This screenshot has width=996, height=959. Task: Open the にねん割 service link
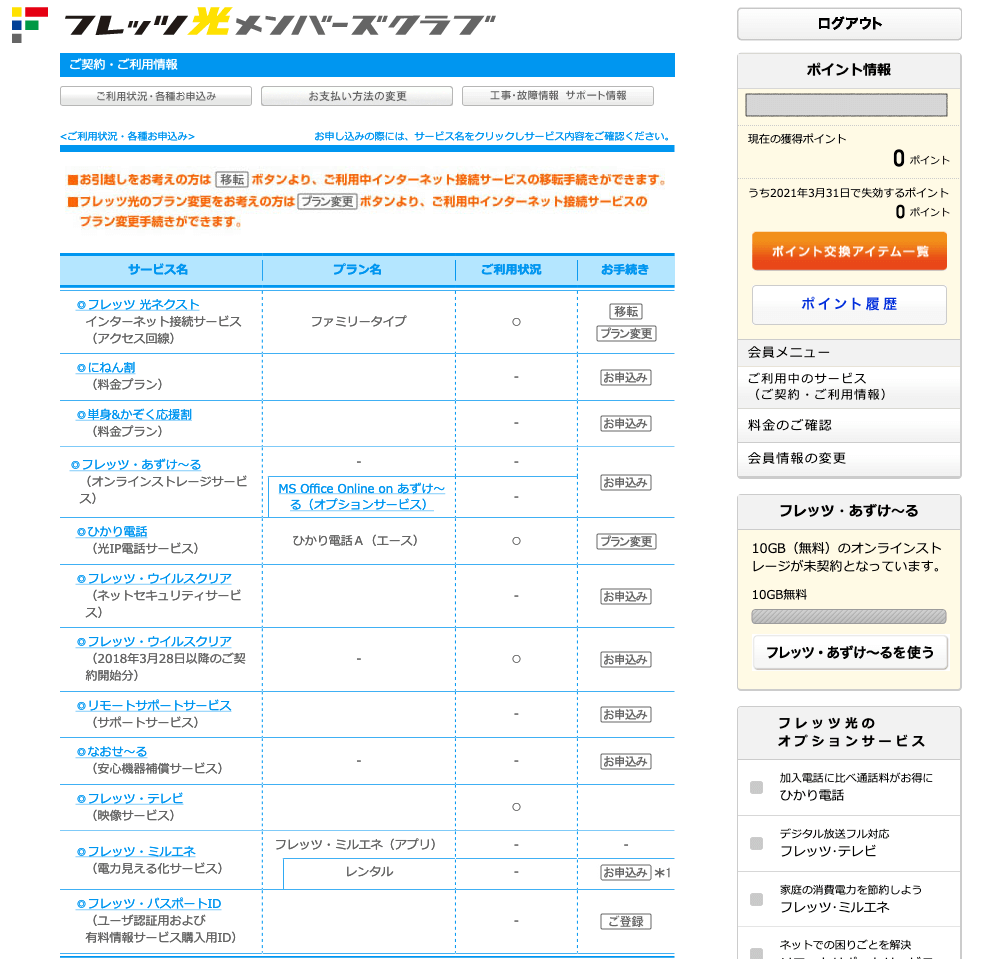click(106, 368)
